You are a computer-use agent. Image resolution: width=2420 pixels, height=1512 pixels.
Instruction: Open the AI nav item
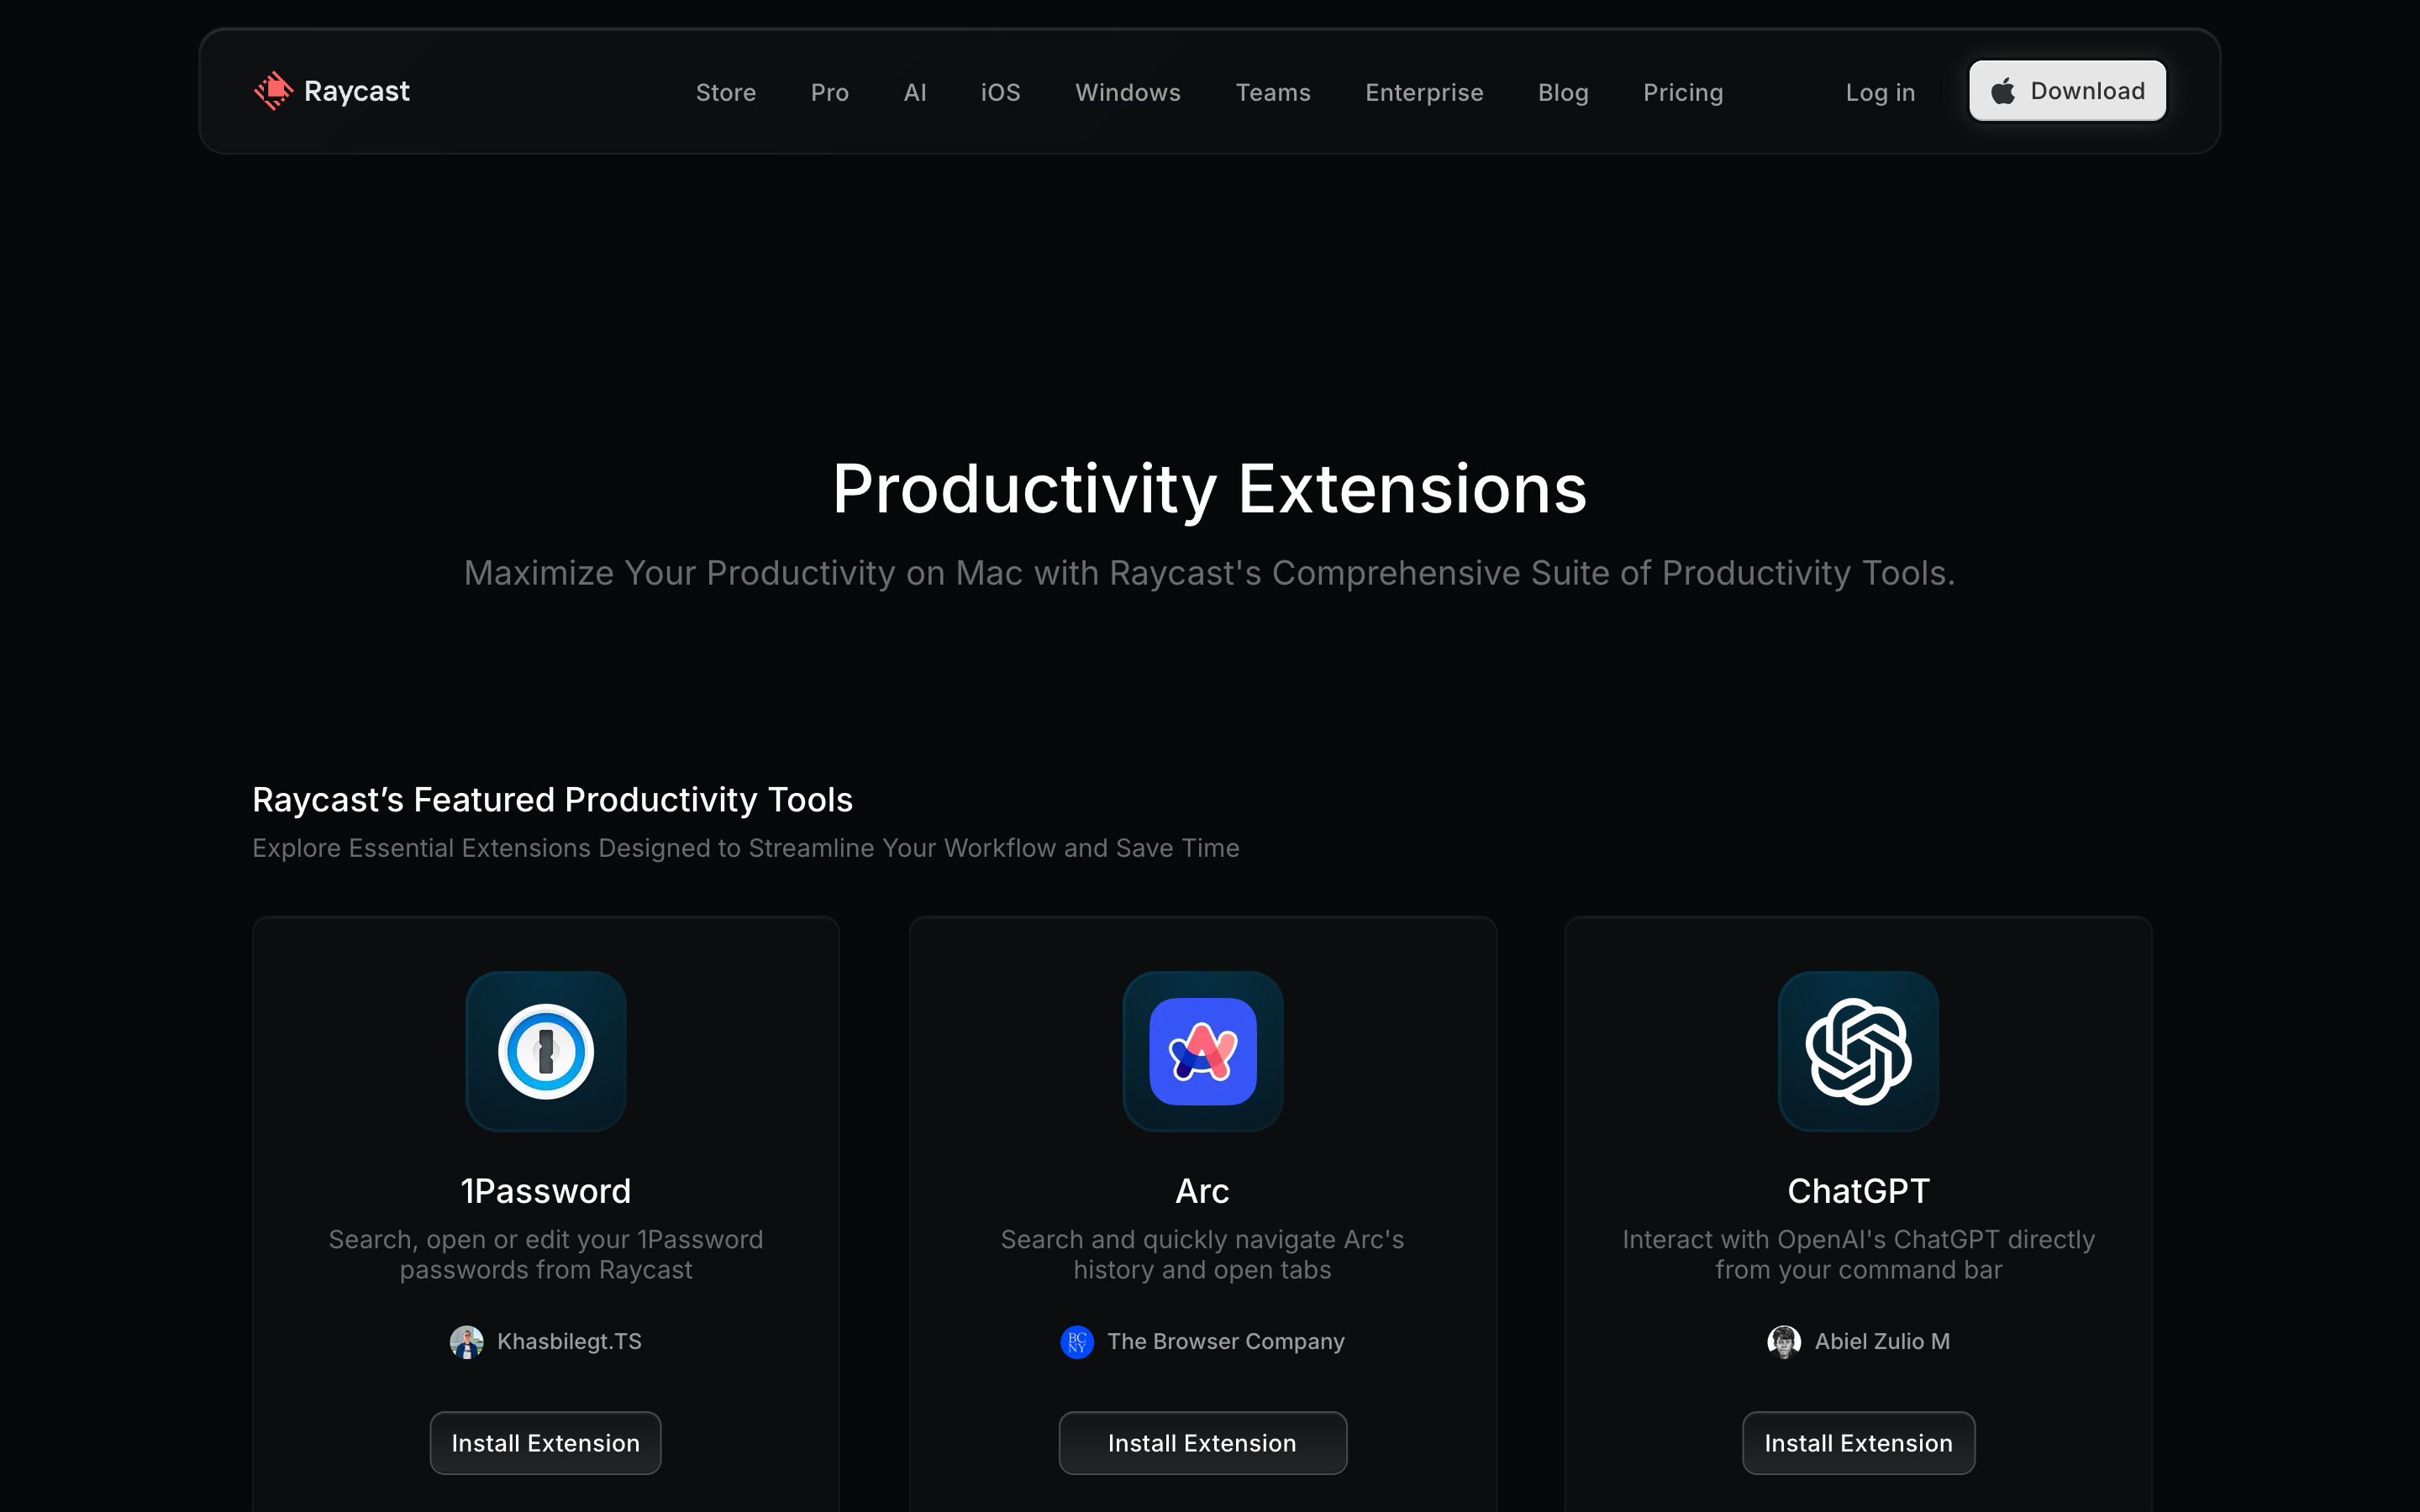[x=915, y=92]
